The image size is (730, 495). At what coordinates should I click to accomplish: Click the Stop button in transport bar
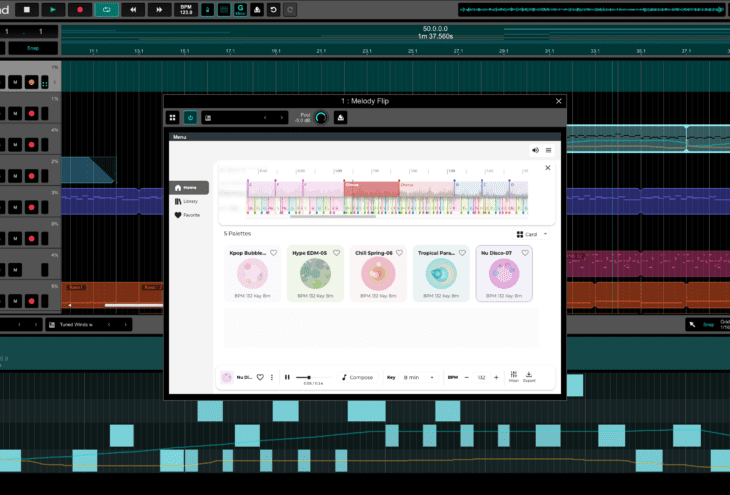click(27, 9)
